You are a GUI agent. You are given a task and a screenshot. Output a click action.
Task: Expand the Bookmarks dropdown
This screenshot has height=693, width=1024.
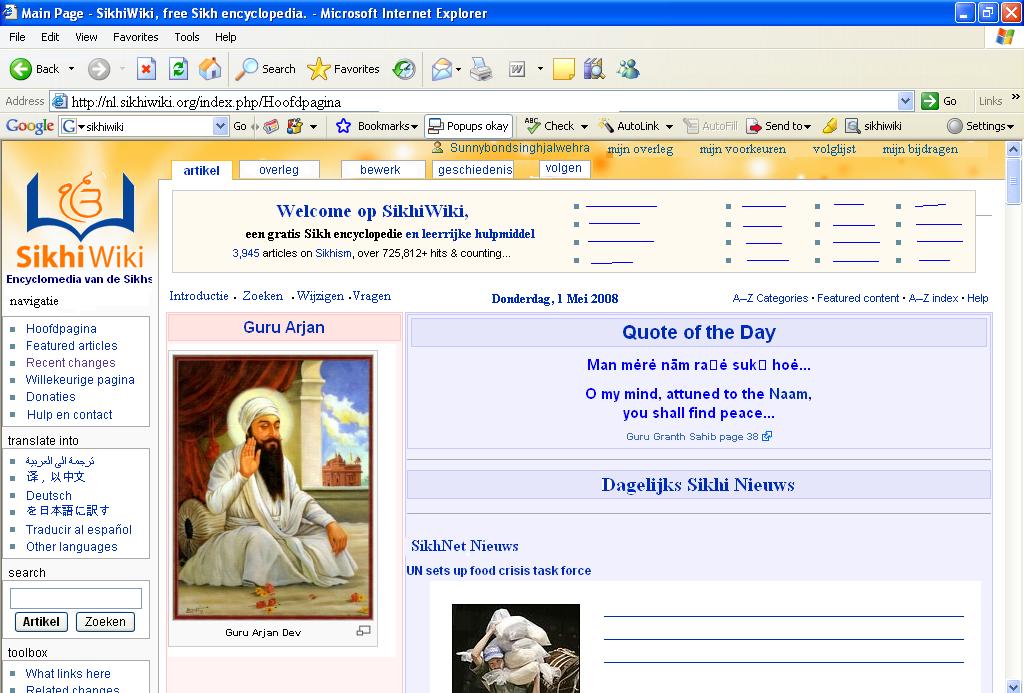click(414, 127)
